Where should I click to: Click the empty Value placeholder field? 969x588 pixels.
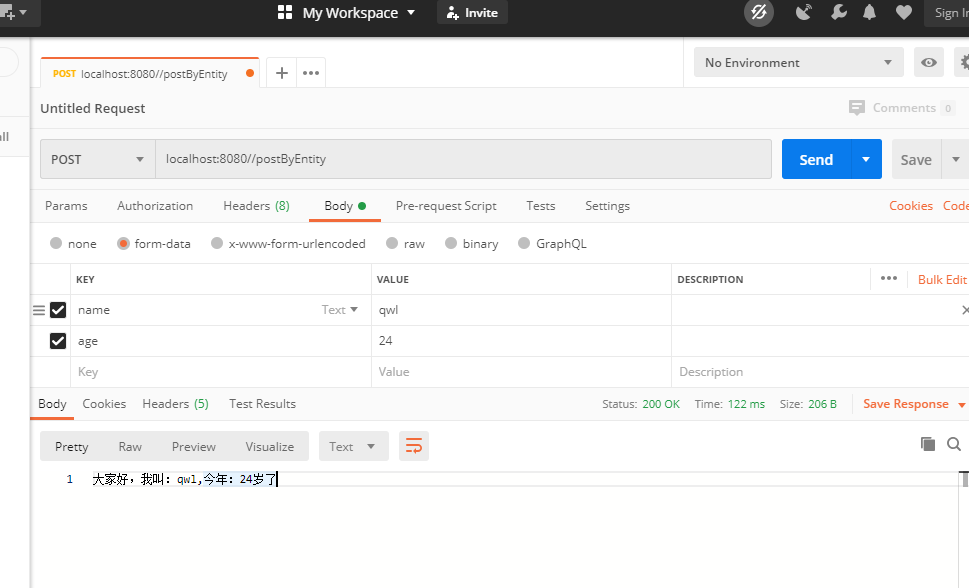[521, 372]
